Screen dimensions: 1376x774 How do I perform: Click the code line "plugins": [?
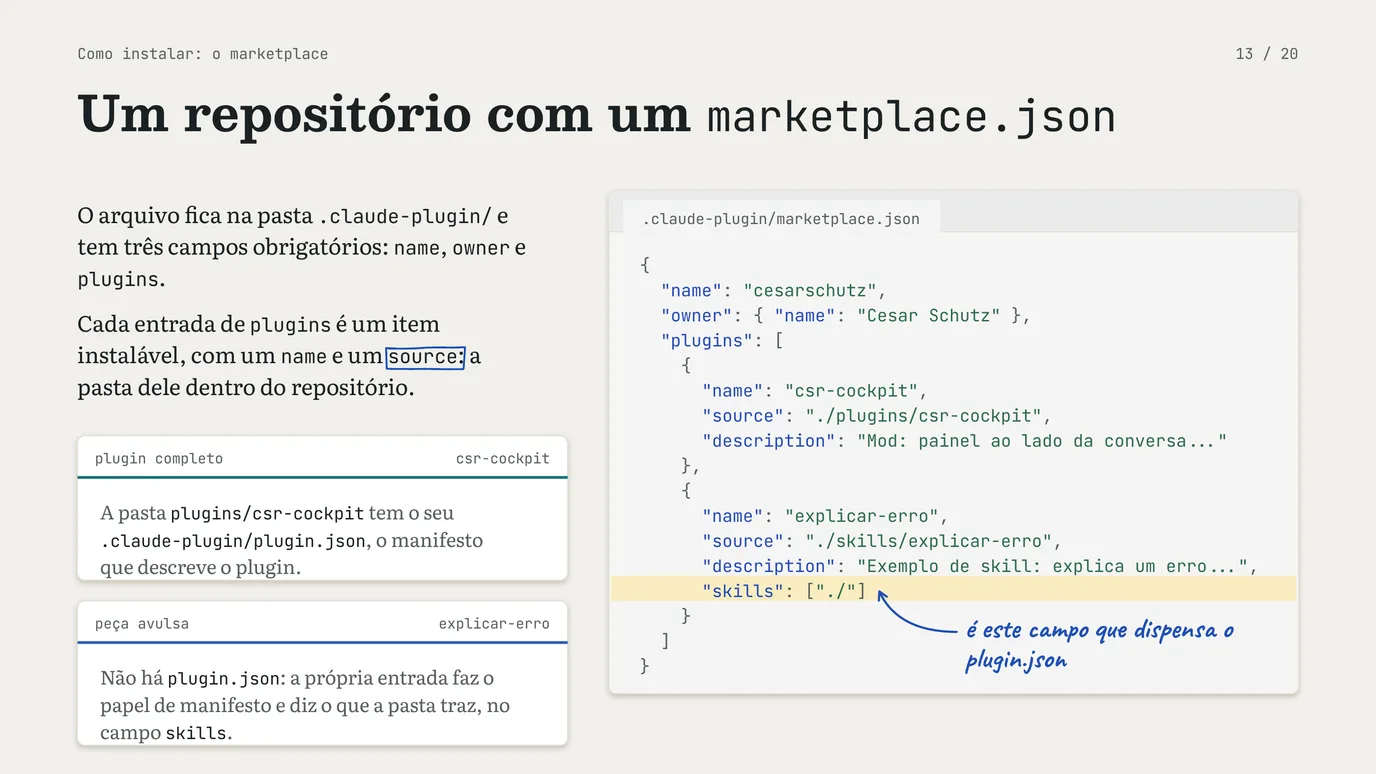[x=722, y=341]
